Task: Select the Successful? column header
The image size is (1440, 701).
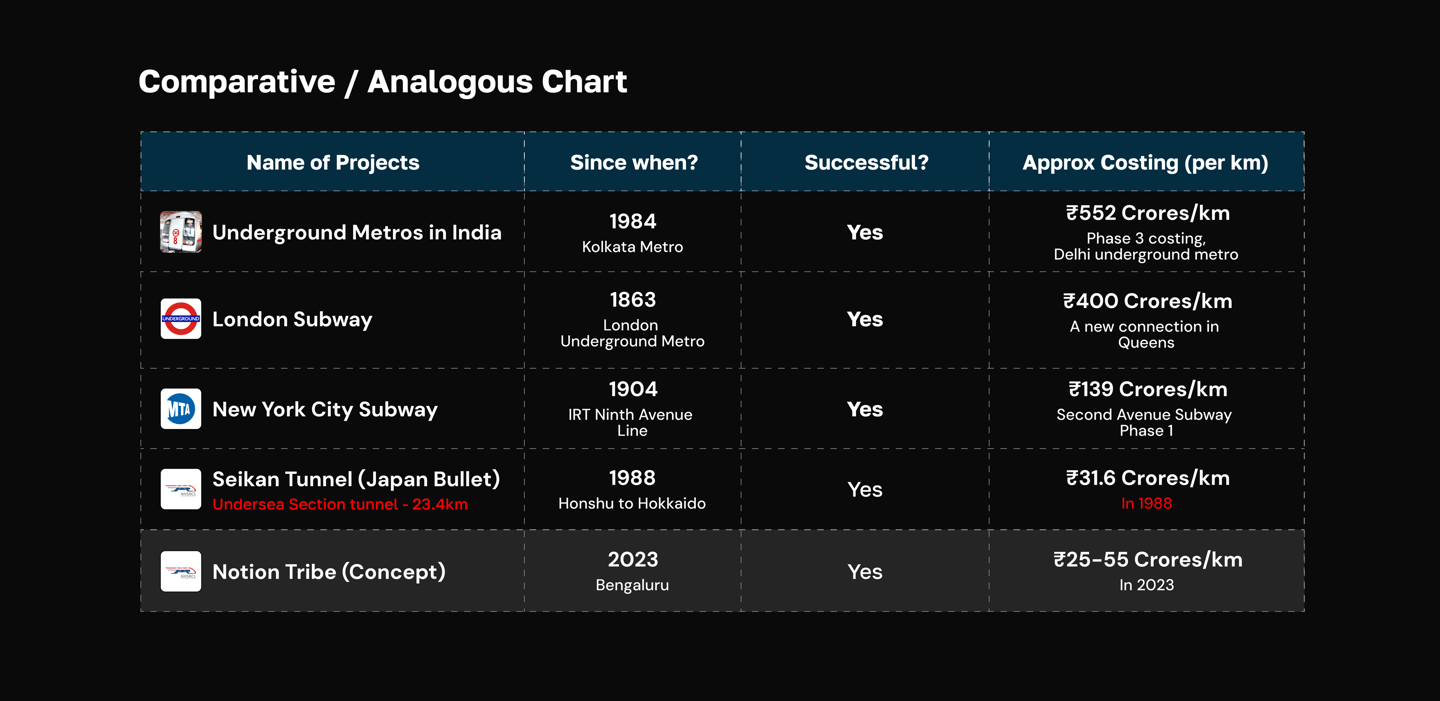Action: pyautogui.click(x=866, y=162)
